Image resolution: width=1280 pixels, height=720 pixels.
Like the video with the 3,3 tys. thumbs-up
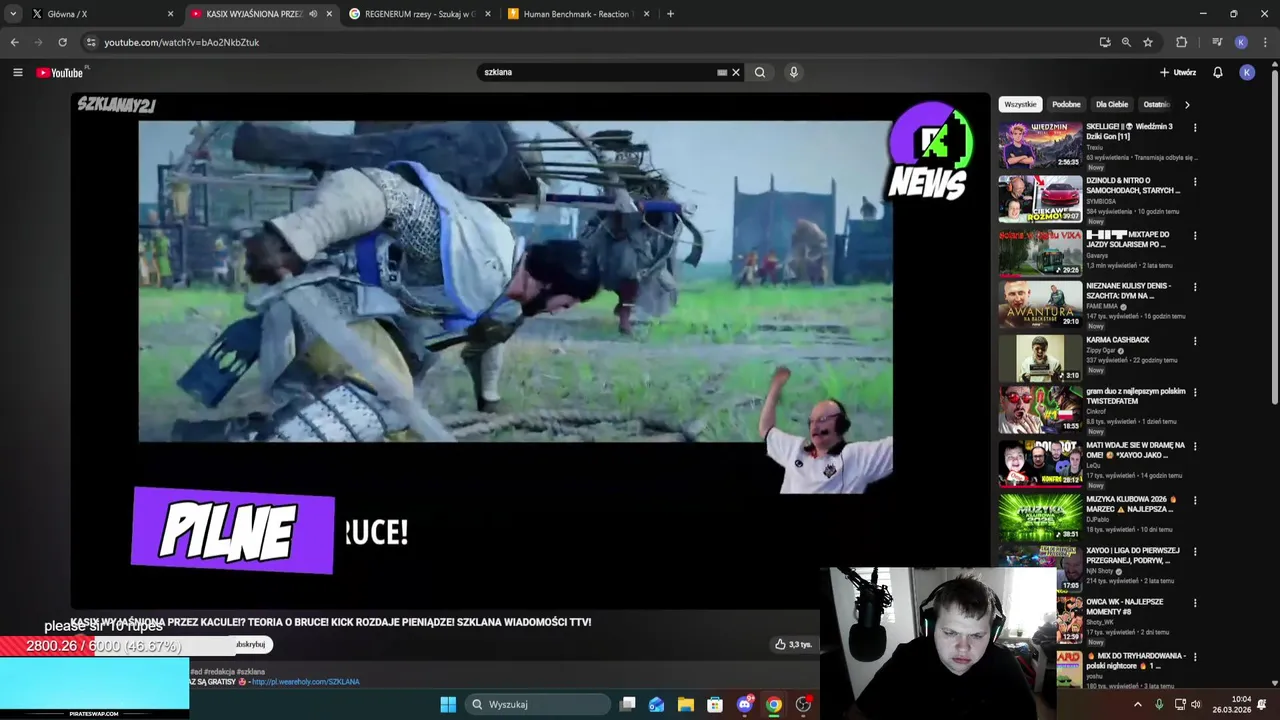point(792,644)
